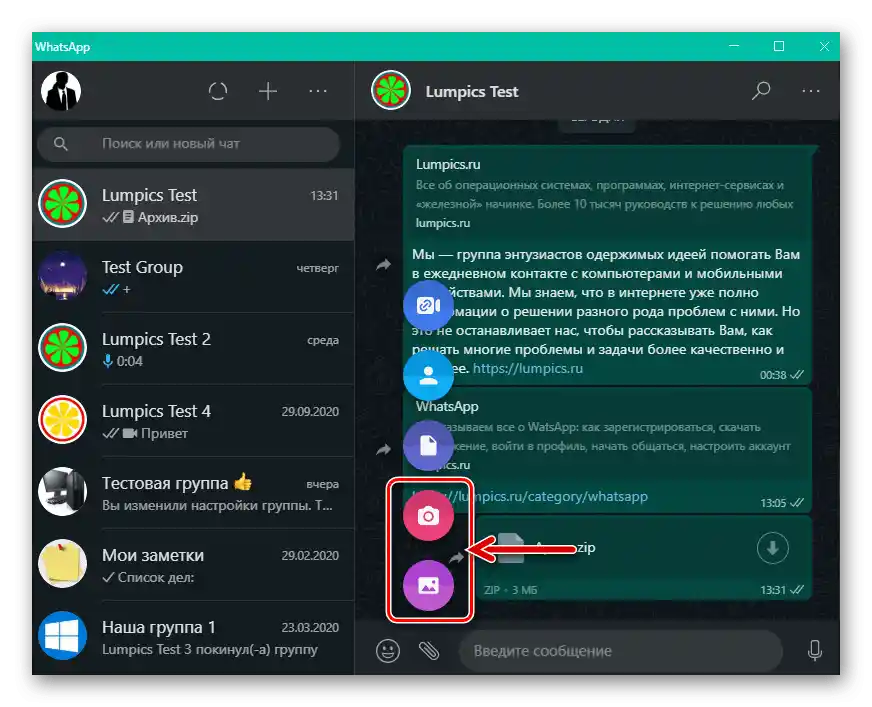Open the Lumpics Test chat in the list
This screenshot has height=707, width=872.
pyautogui.click(x=193, y=205)
